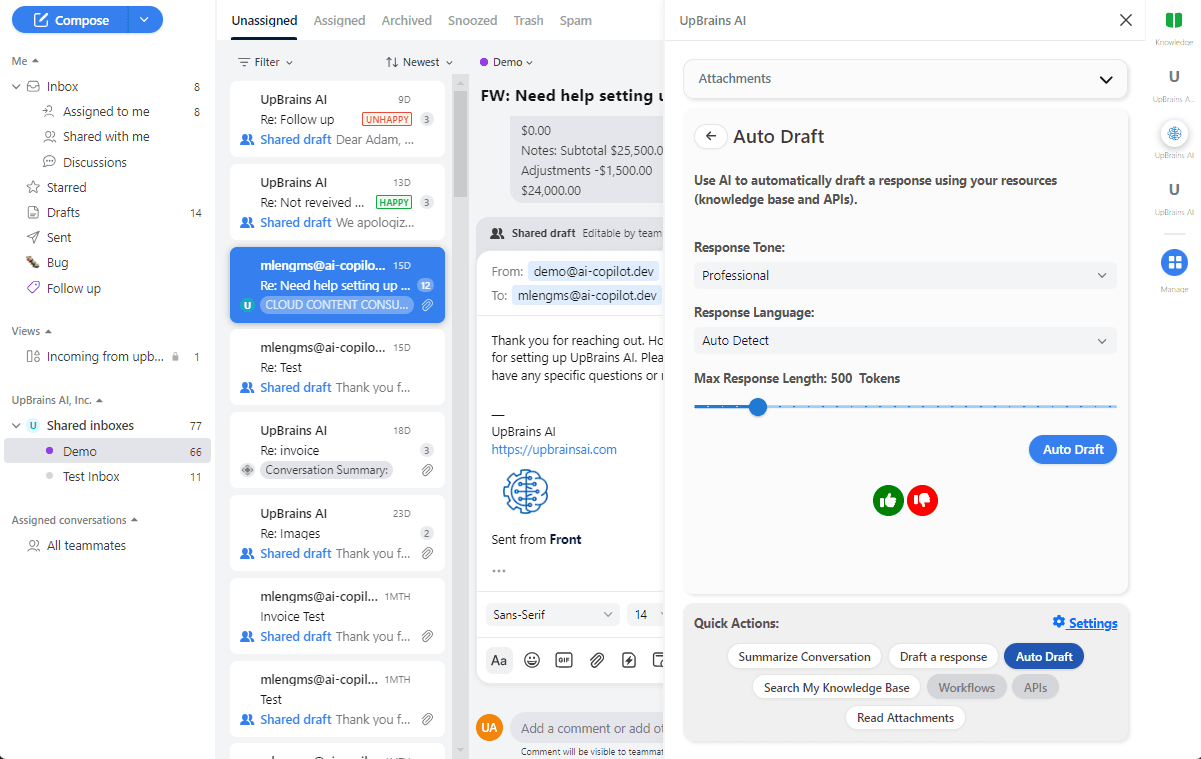This screenshot has height=759, width=1201.
Task: Open the Manage plugins grid icon
Action: pos(1174,262)
